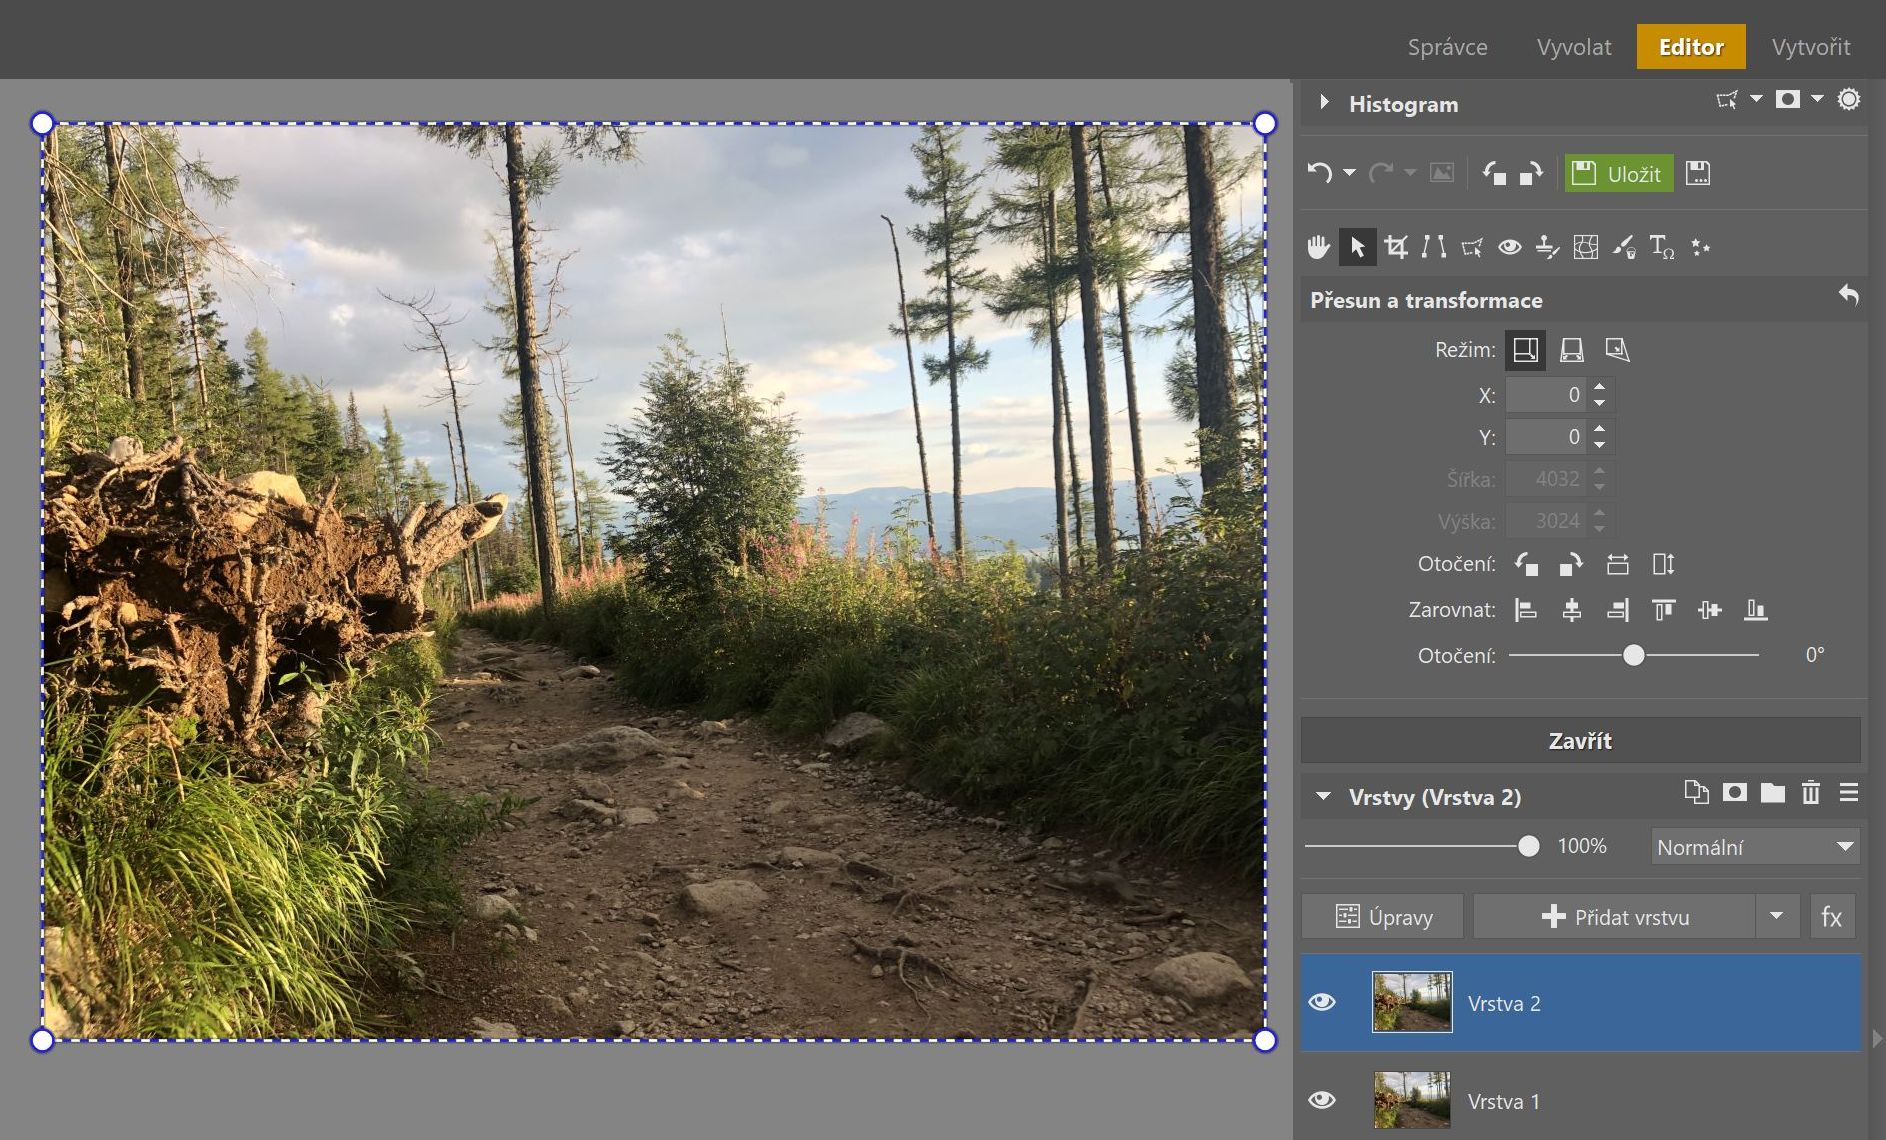Collapse the Vrstvy layers panel
Image resolution: width=1886 pixels, height=1140 pixels.
click(1324, 797)
